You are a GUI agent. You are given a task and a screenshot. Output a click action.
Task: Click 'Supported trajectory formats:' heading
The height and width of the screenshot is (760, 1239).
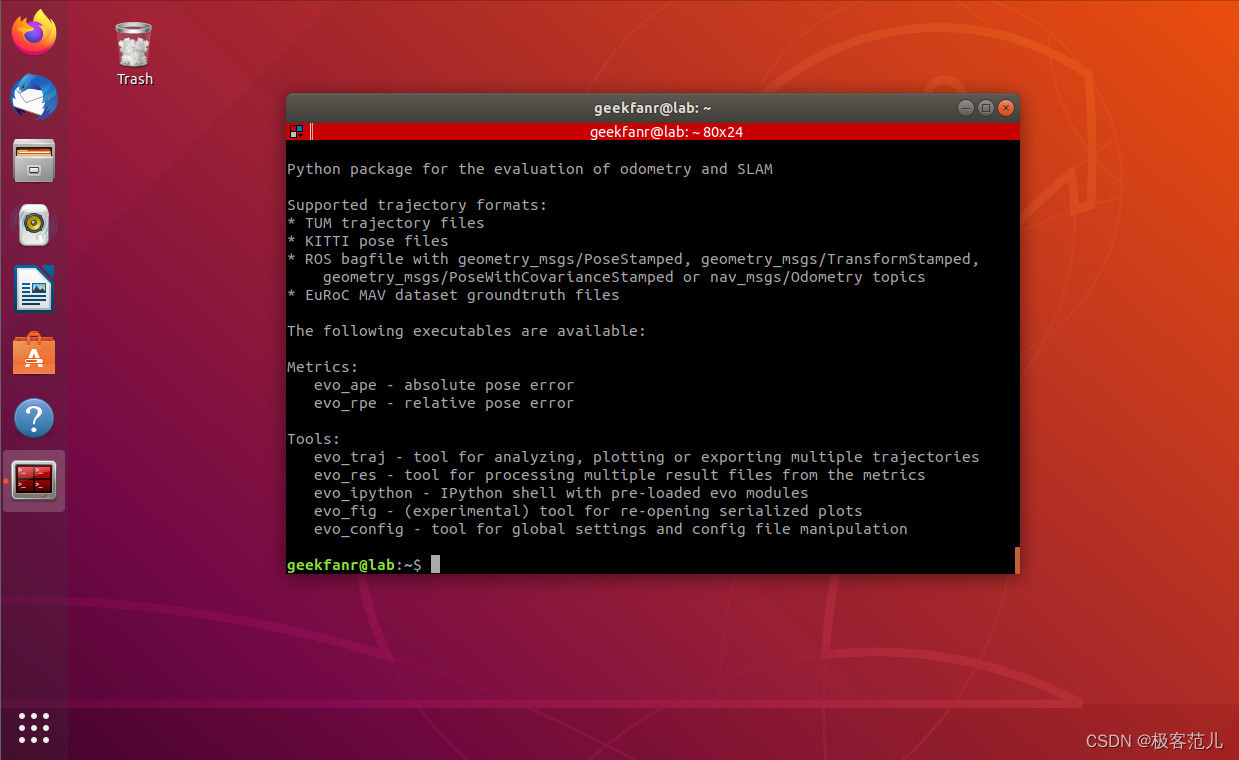tap(417, 205)
